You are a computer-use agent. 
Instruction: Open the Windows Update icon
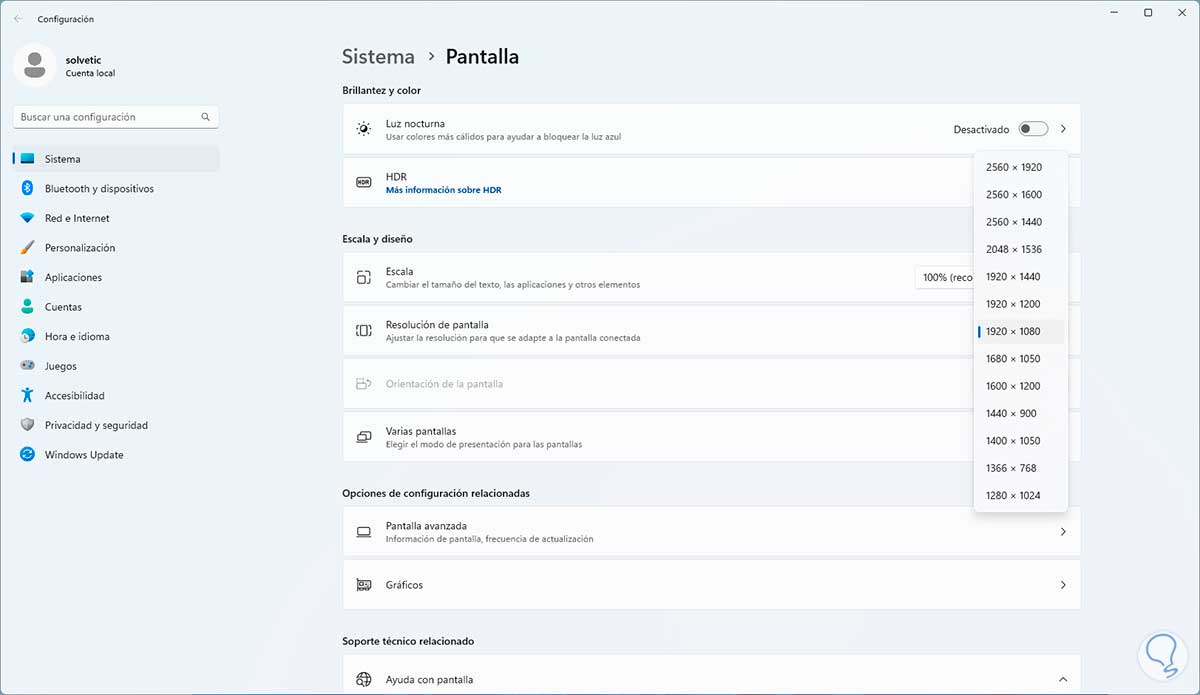pos(27,455)
